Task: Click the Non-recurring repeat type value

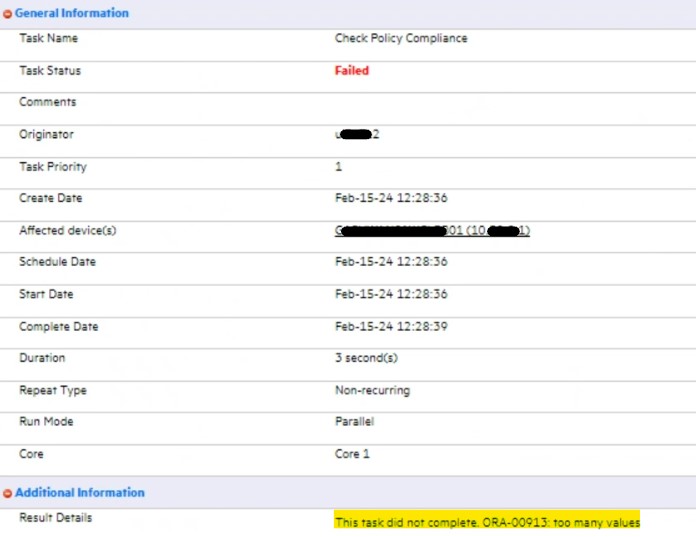Action: [372, 390]
